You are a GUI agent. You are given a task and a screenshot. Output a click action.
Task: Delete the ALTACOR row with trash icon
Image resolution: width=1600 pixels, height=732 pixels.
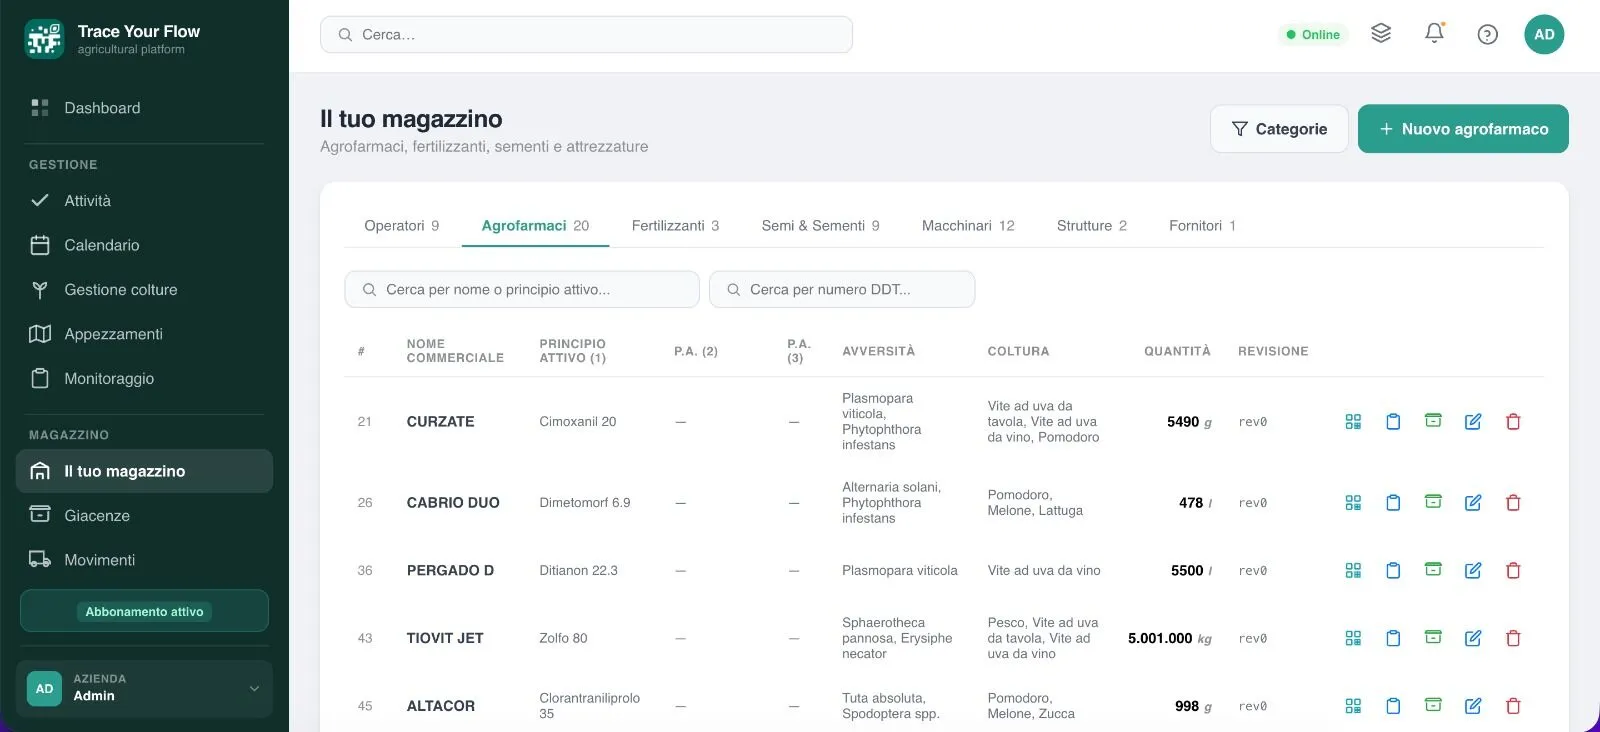[x=1513, y=706]
